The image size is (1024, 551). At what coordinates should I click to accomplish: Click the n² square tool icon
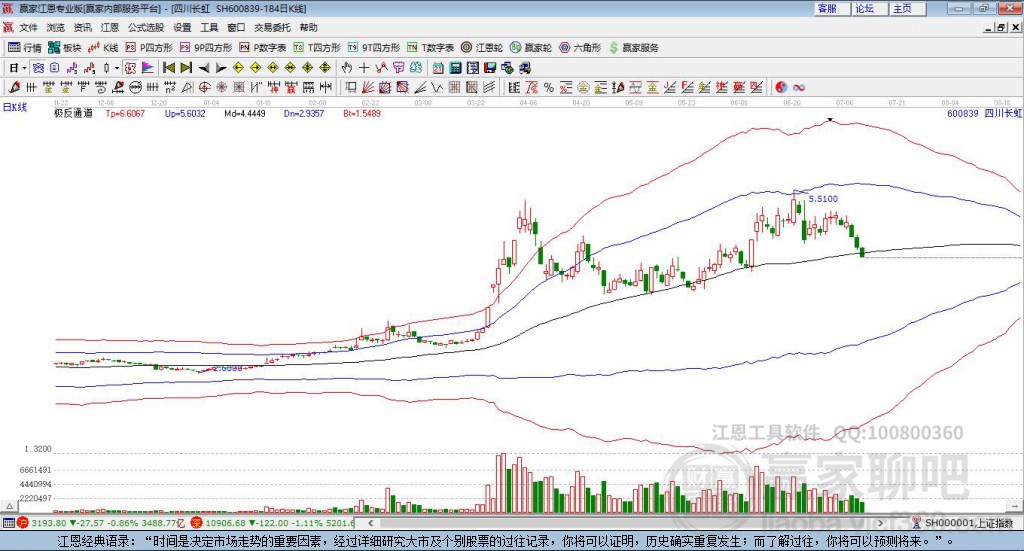click(x=169, y=87)
